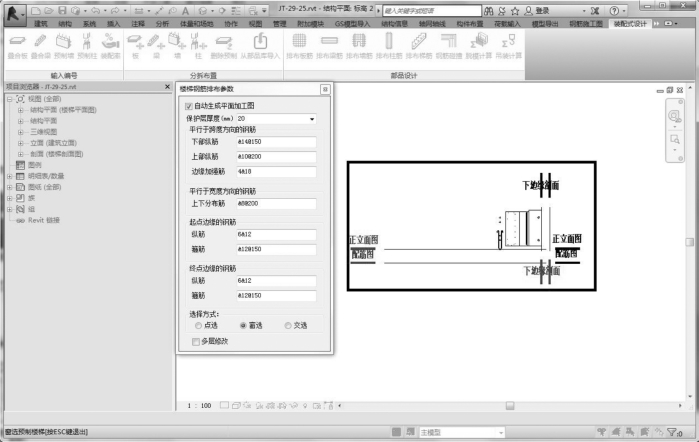Expand the 图纸 (全部) tree node
The width and height of the screenshot is (699, 442).
click(10, 186)
